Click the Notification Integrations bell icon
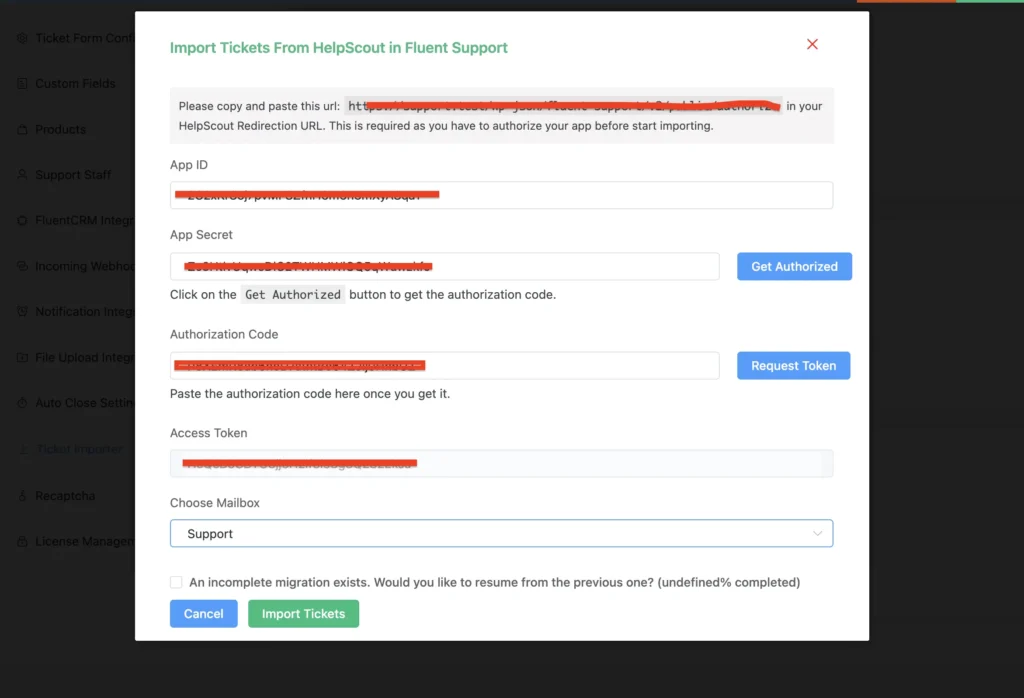The image size is (1024, 698). point(22,312)
